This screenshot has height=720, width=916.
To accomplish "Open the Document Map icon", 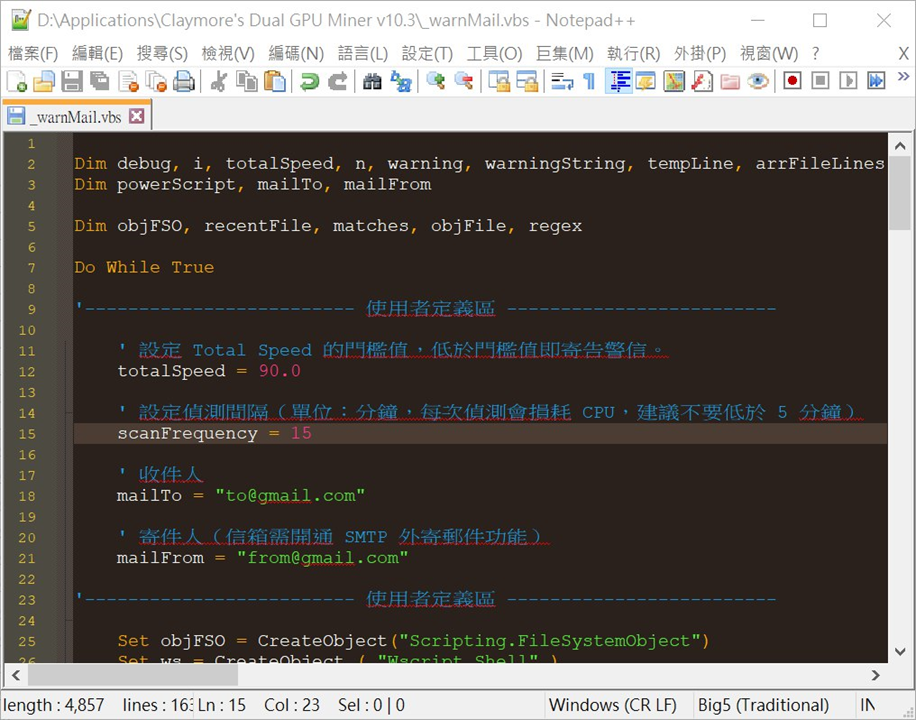I will pyautogui.click(x=674, y=81).
